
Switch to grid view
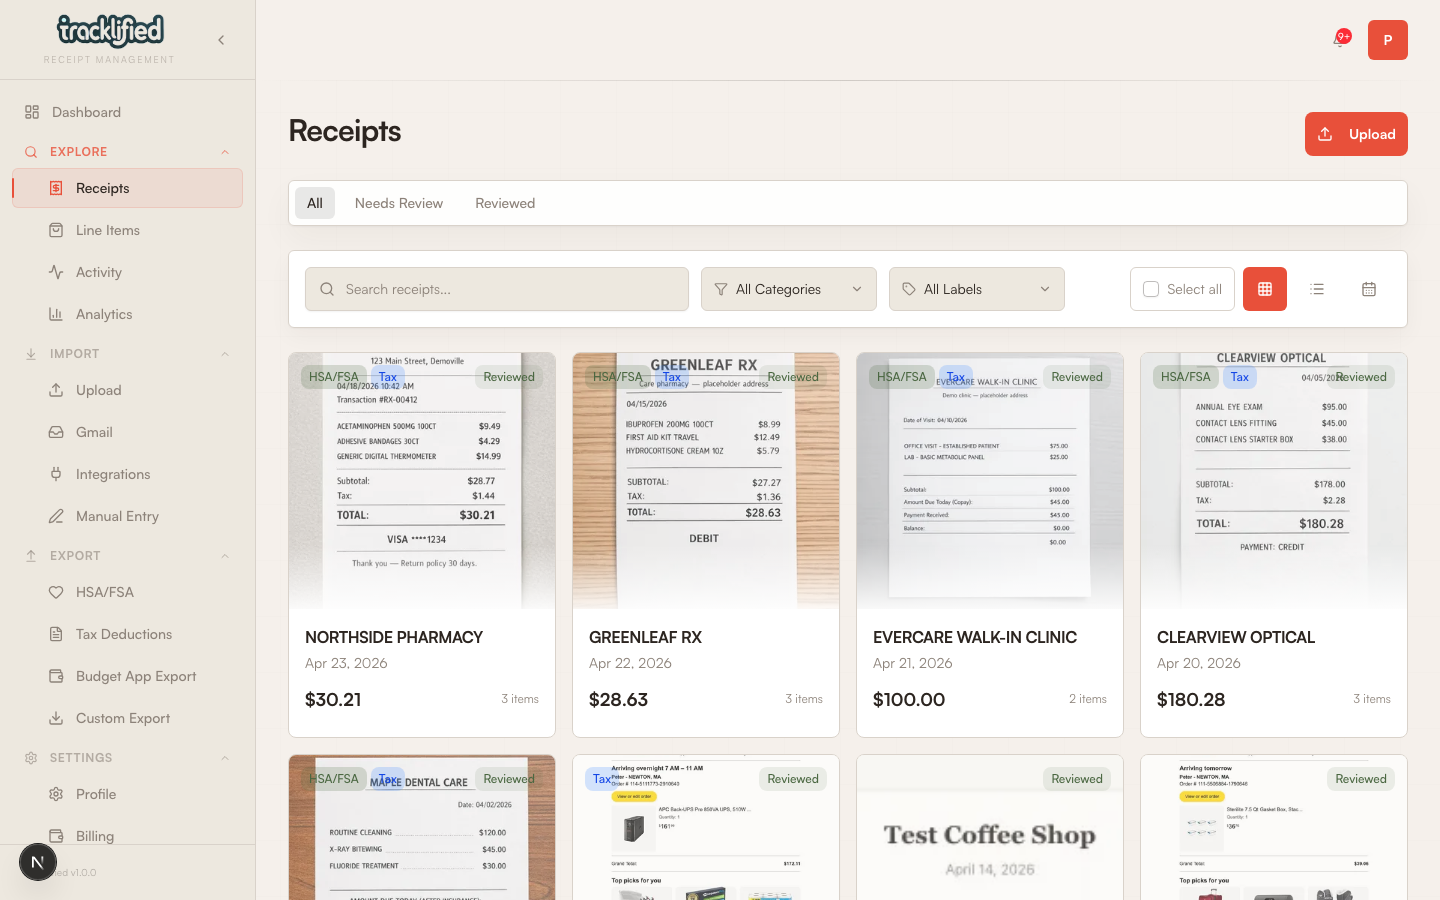coord(1265,289)
